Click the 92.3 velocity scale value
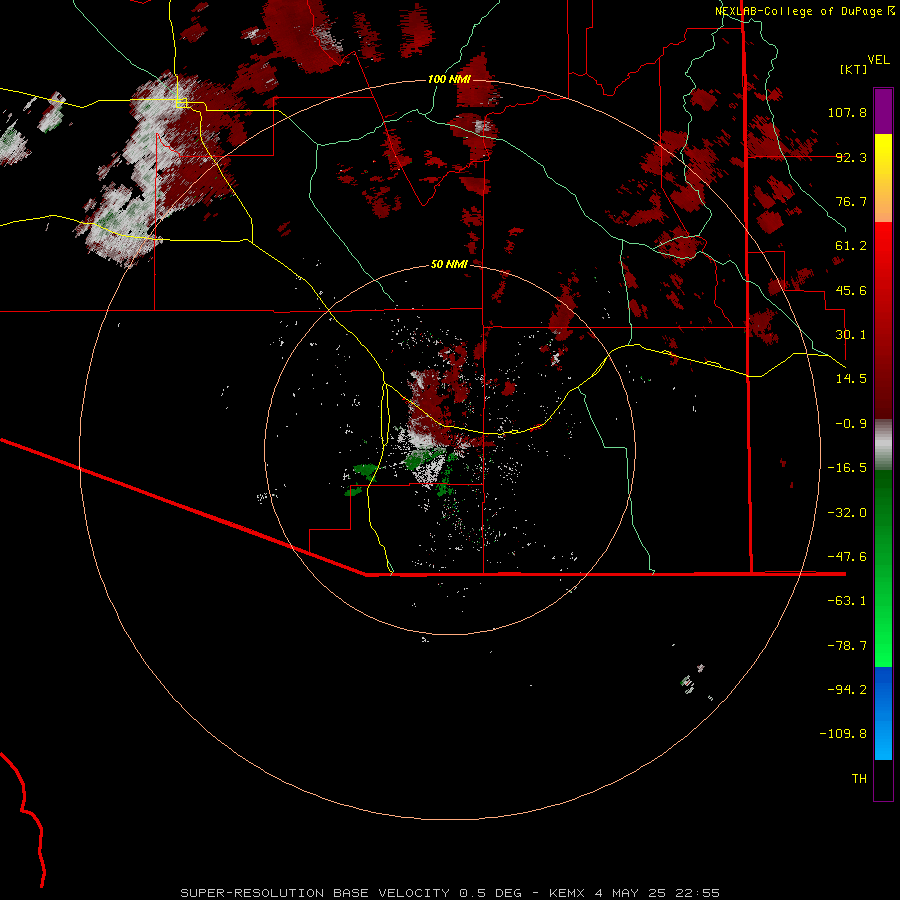Screen dimensions: 900x900 click(851, 157)
